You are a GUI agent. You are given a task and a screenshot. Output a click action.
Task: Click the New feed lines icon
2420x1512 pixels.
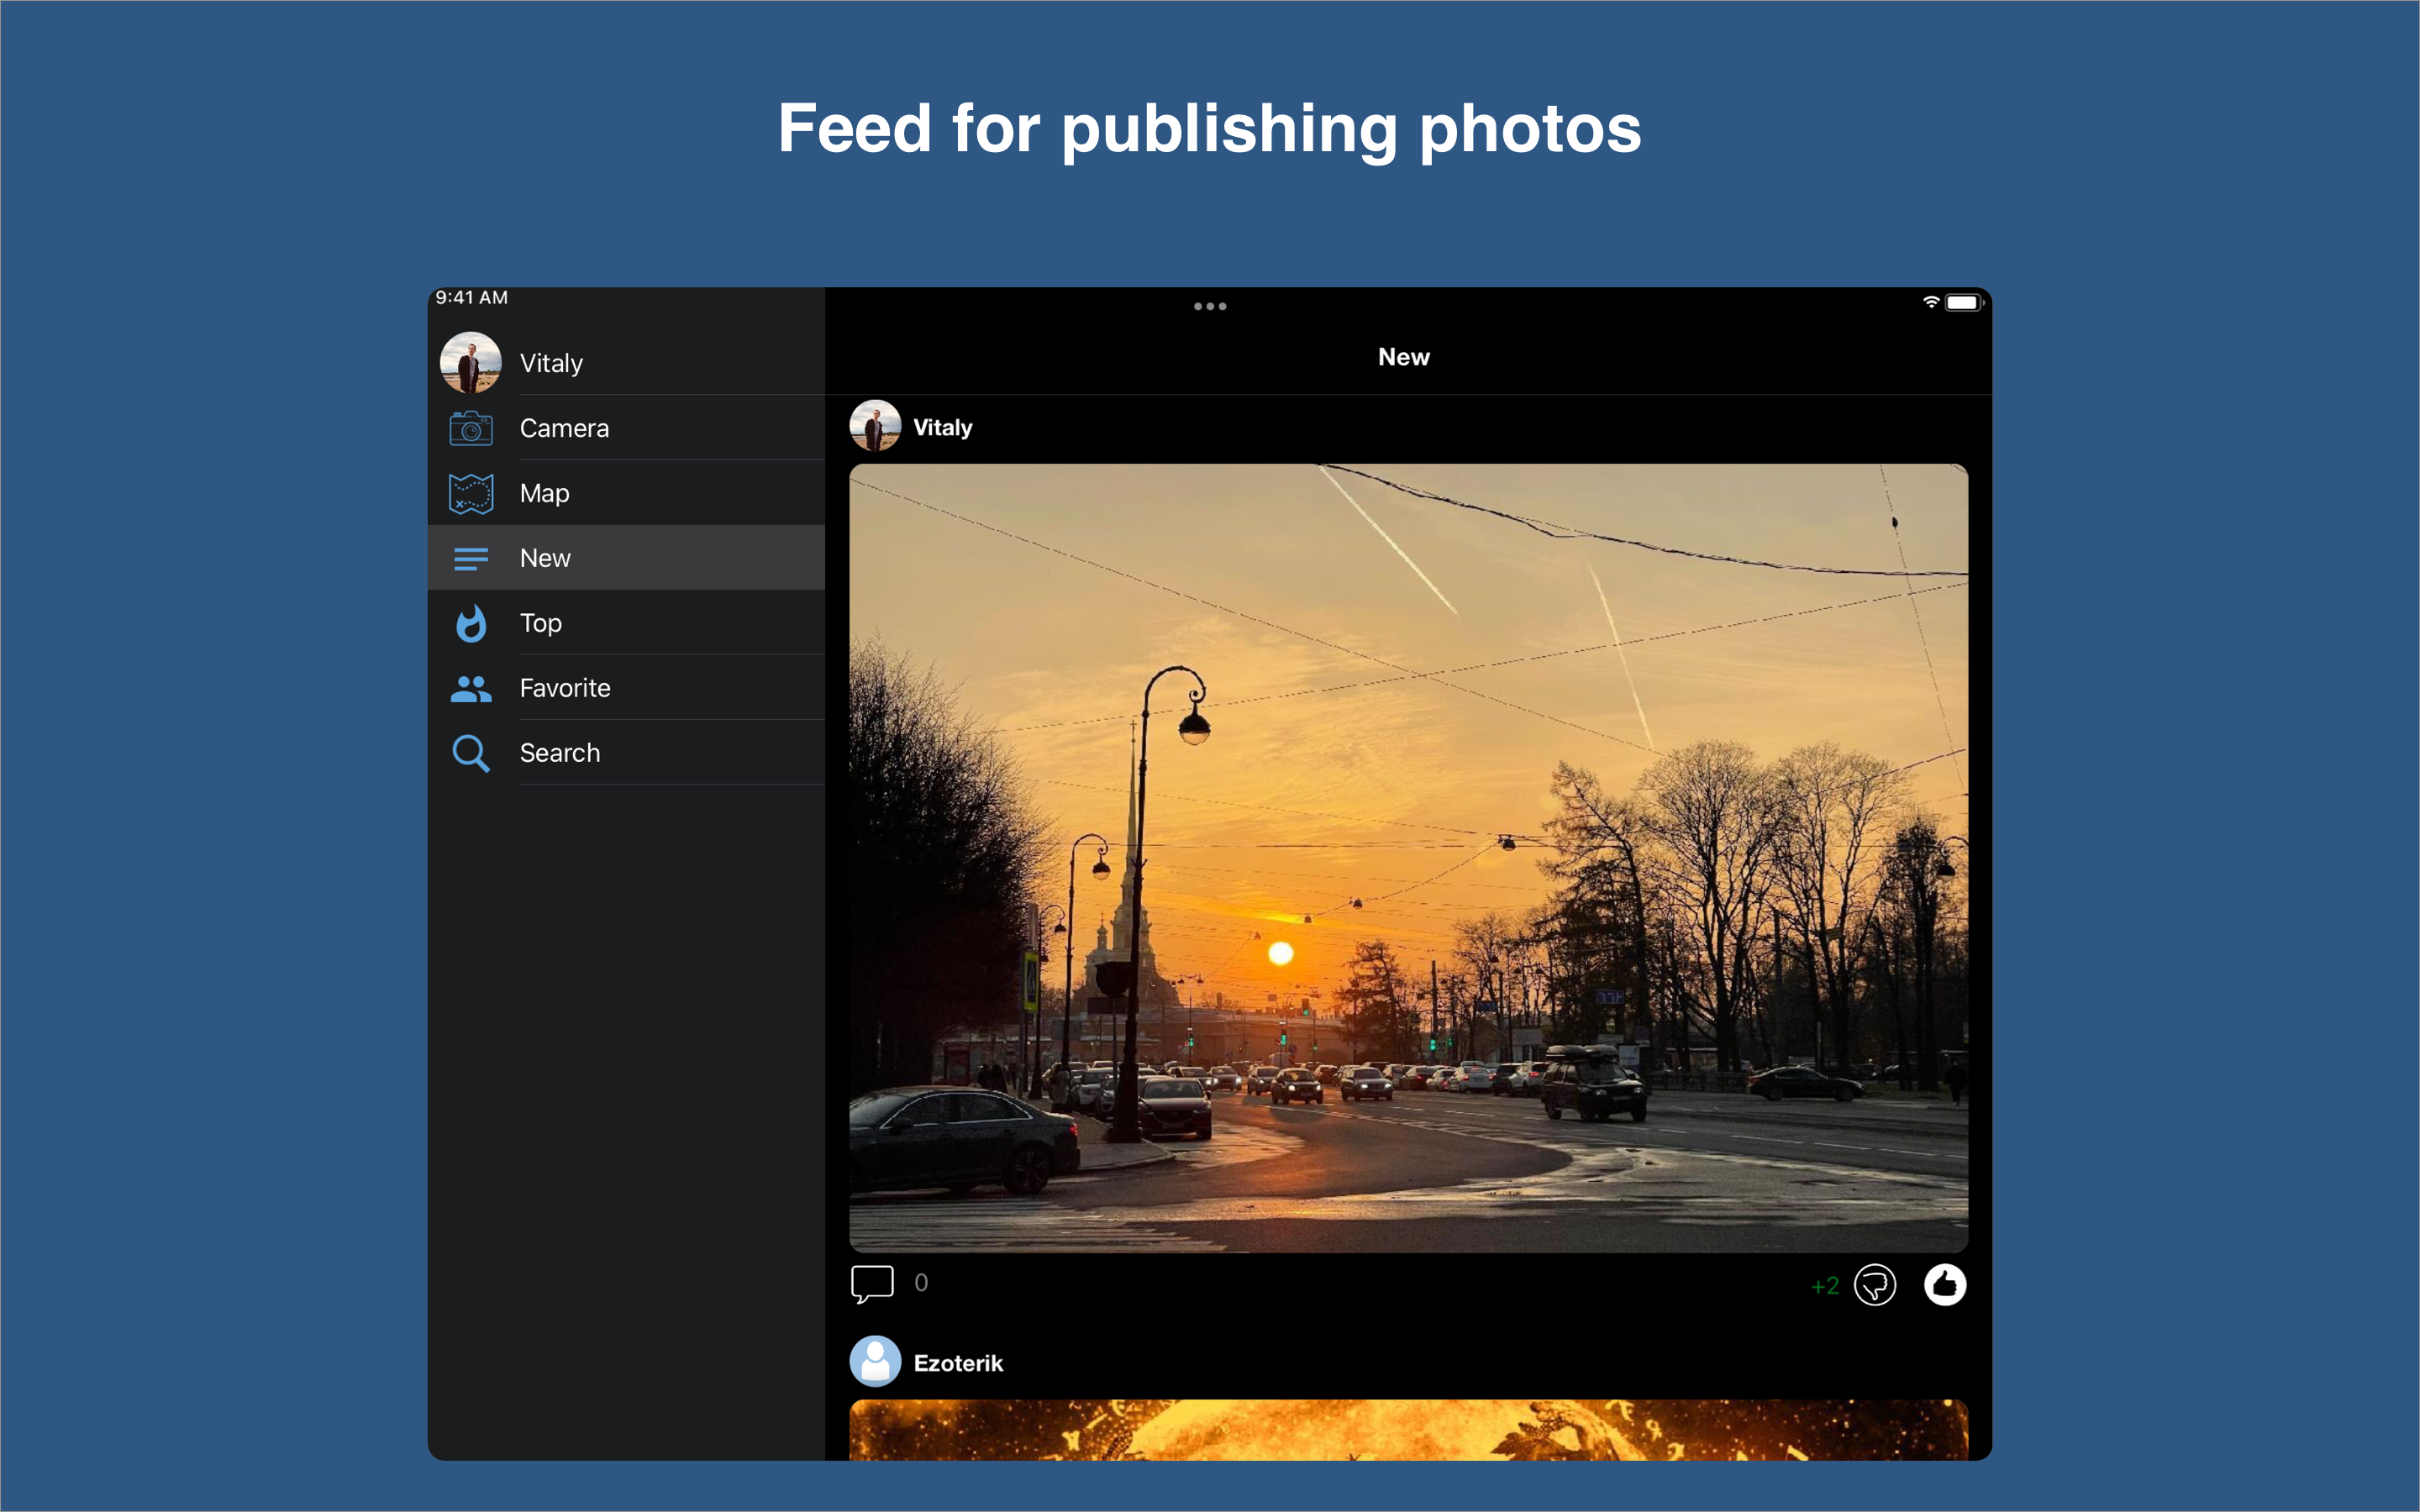[x=470, y=558]
